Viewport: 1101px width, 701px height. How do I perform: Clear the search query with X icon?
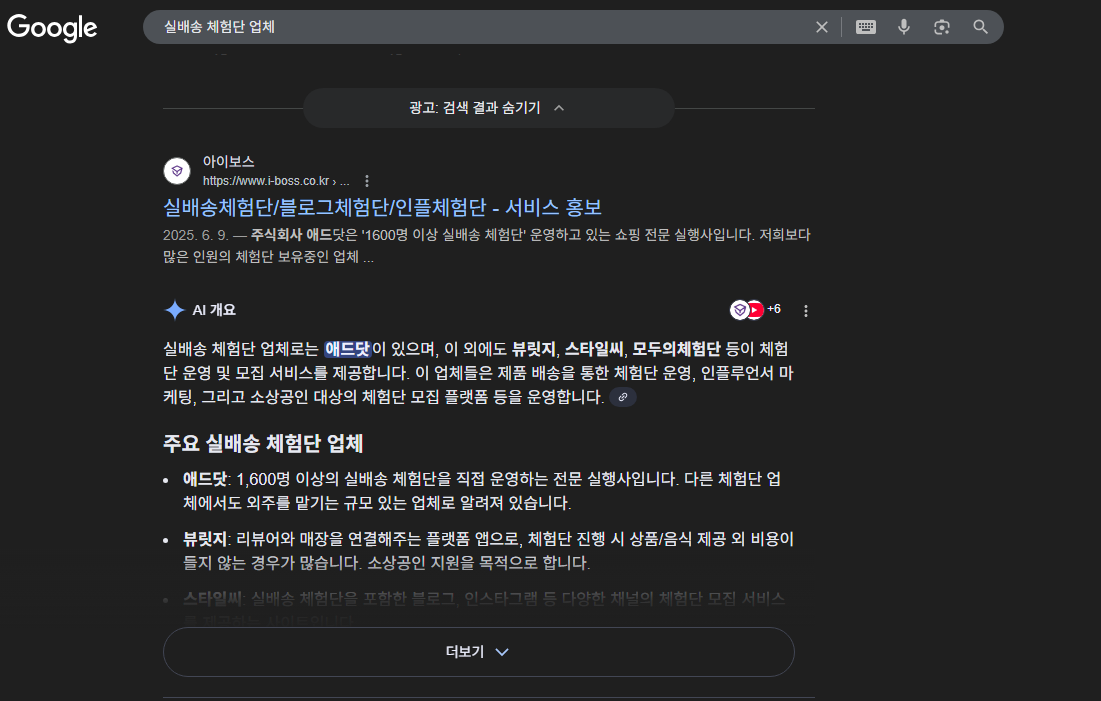click(822, 27)
